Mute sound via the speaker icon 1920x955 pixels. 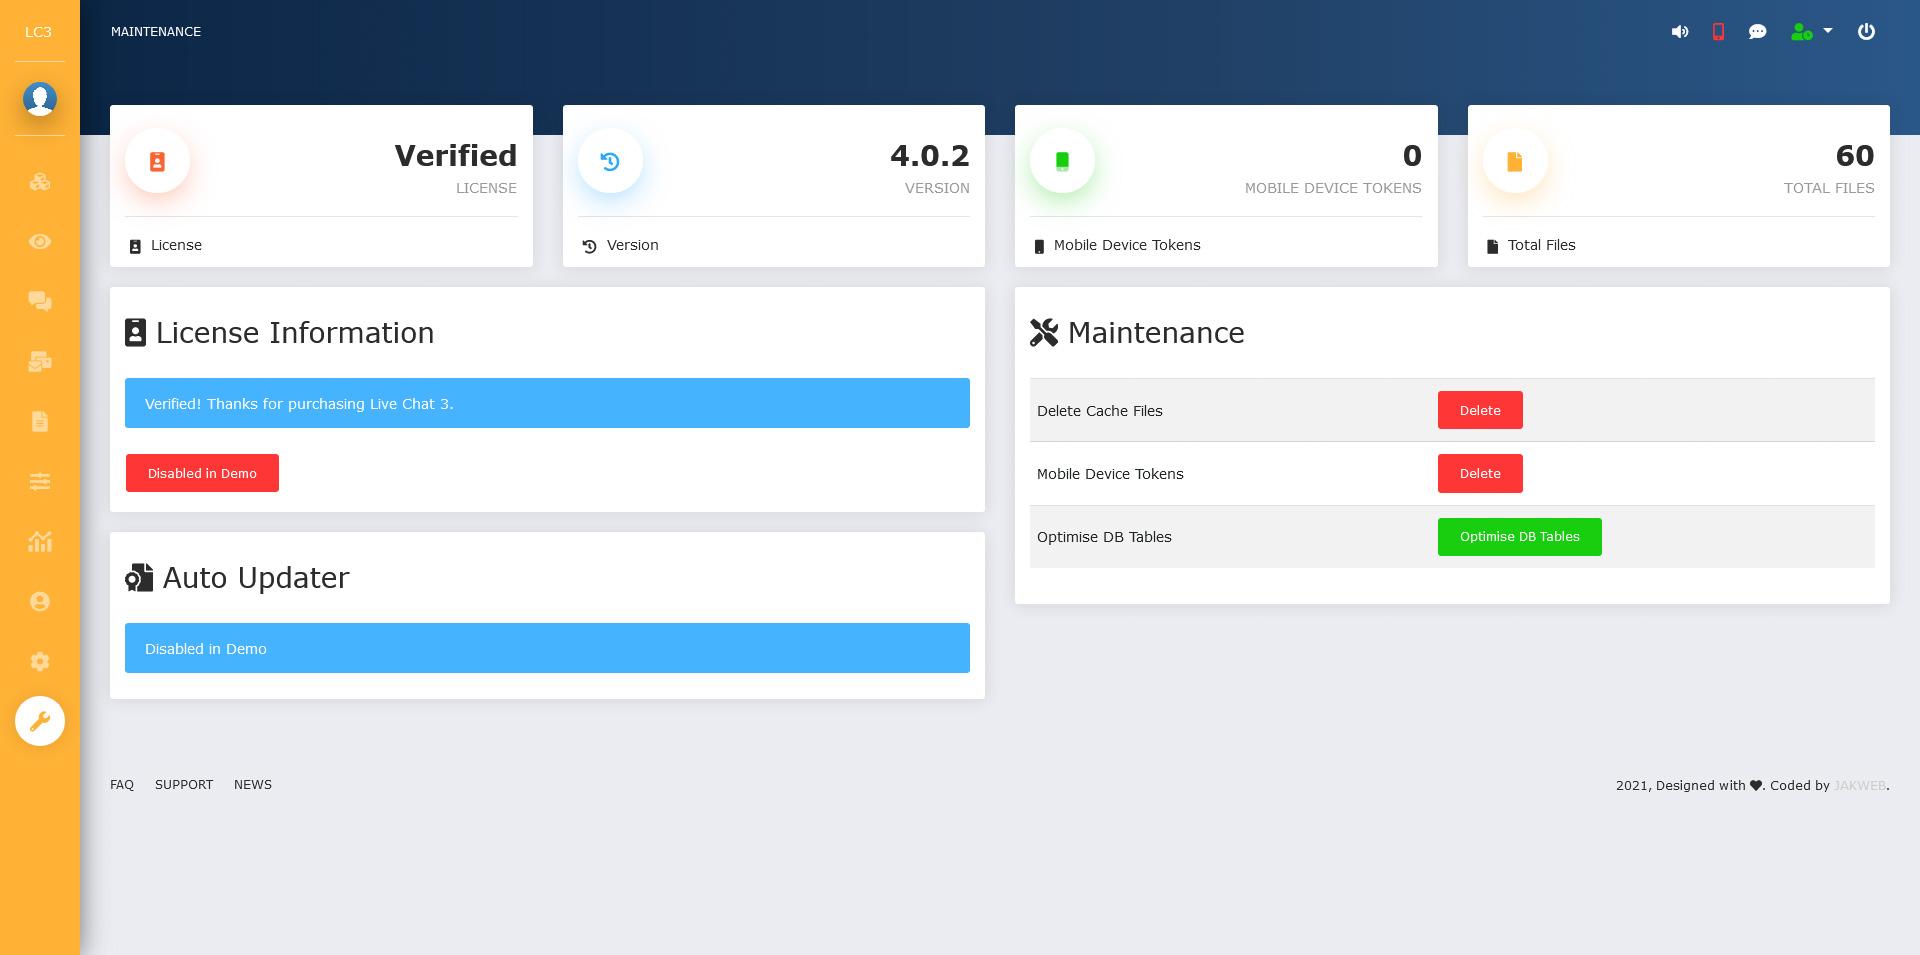(1680, 32)
